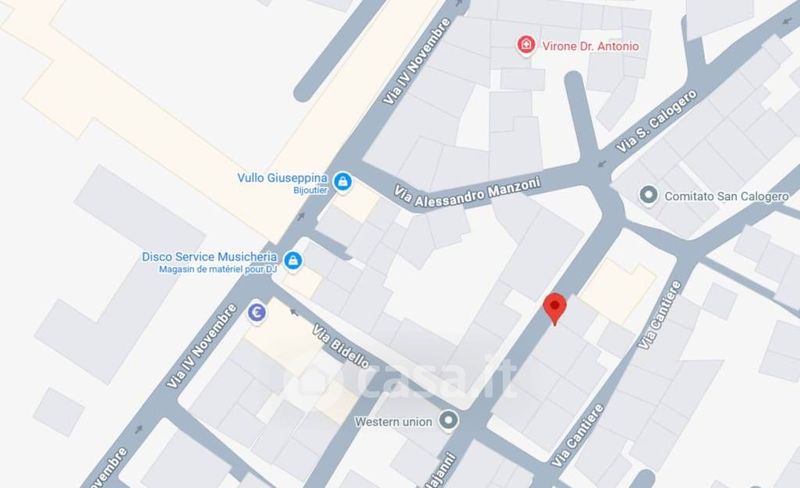Select the Magasin de matériel pour DJ subtitle
The height and width of the screenshot is (488, 800).
pyautogui.click(x=218, y=269)
